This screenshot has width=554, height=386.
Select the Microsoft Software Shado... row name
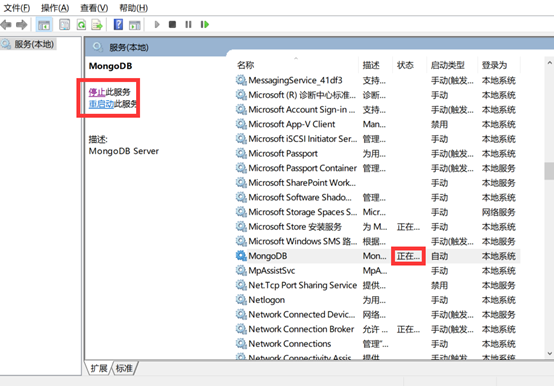click(x=300, y=197)
